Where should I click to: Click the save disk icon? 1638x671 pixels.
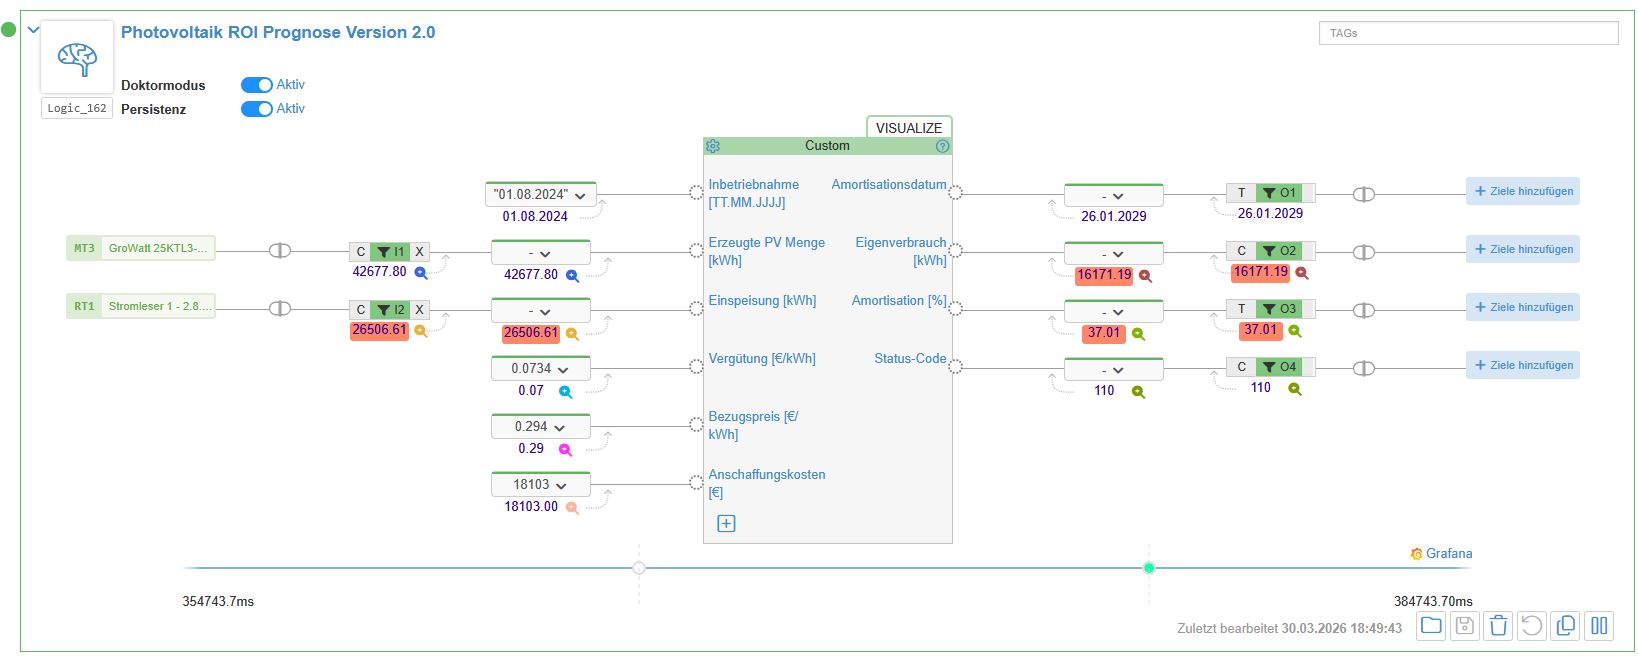tap(1465, 626)
